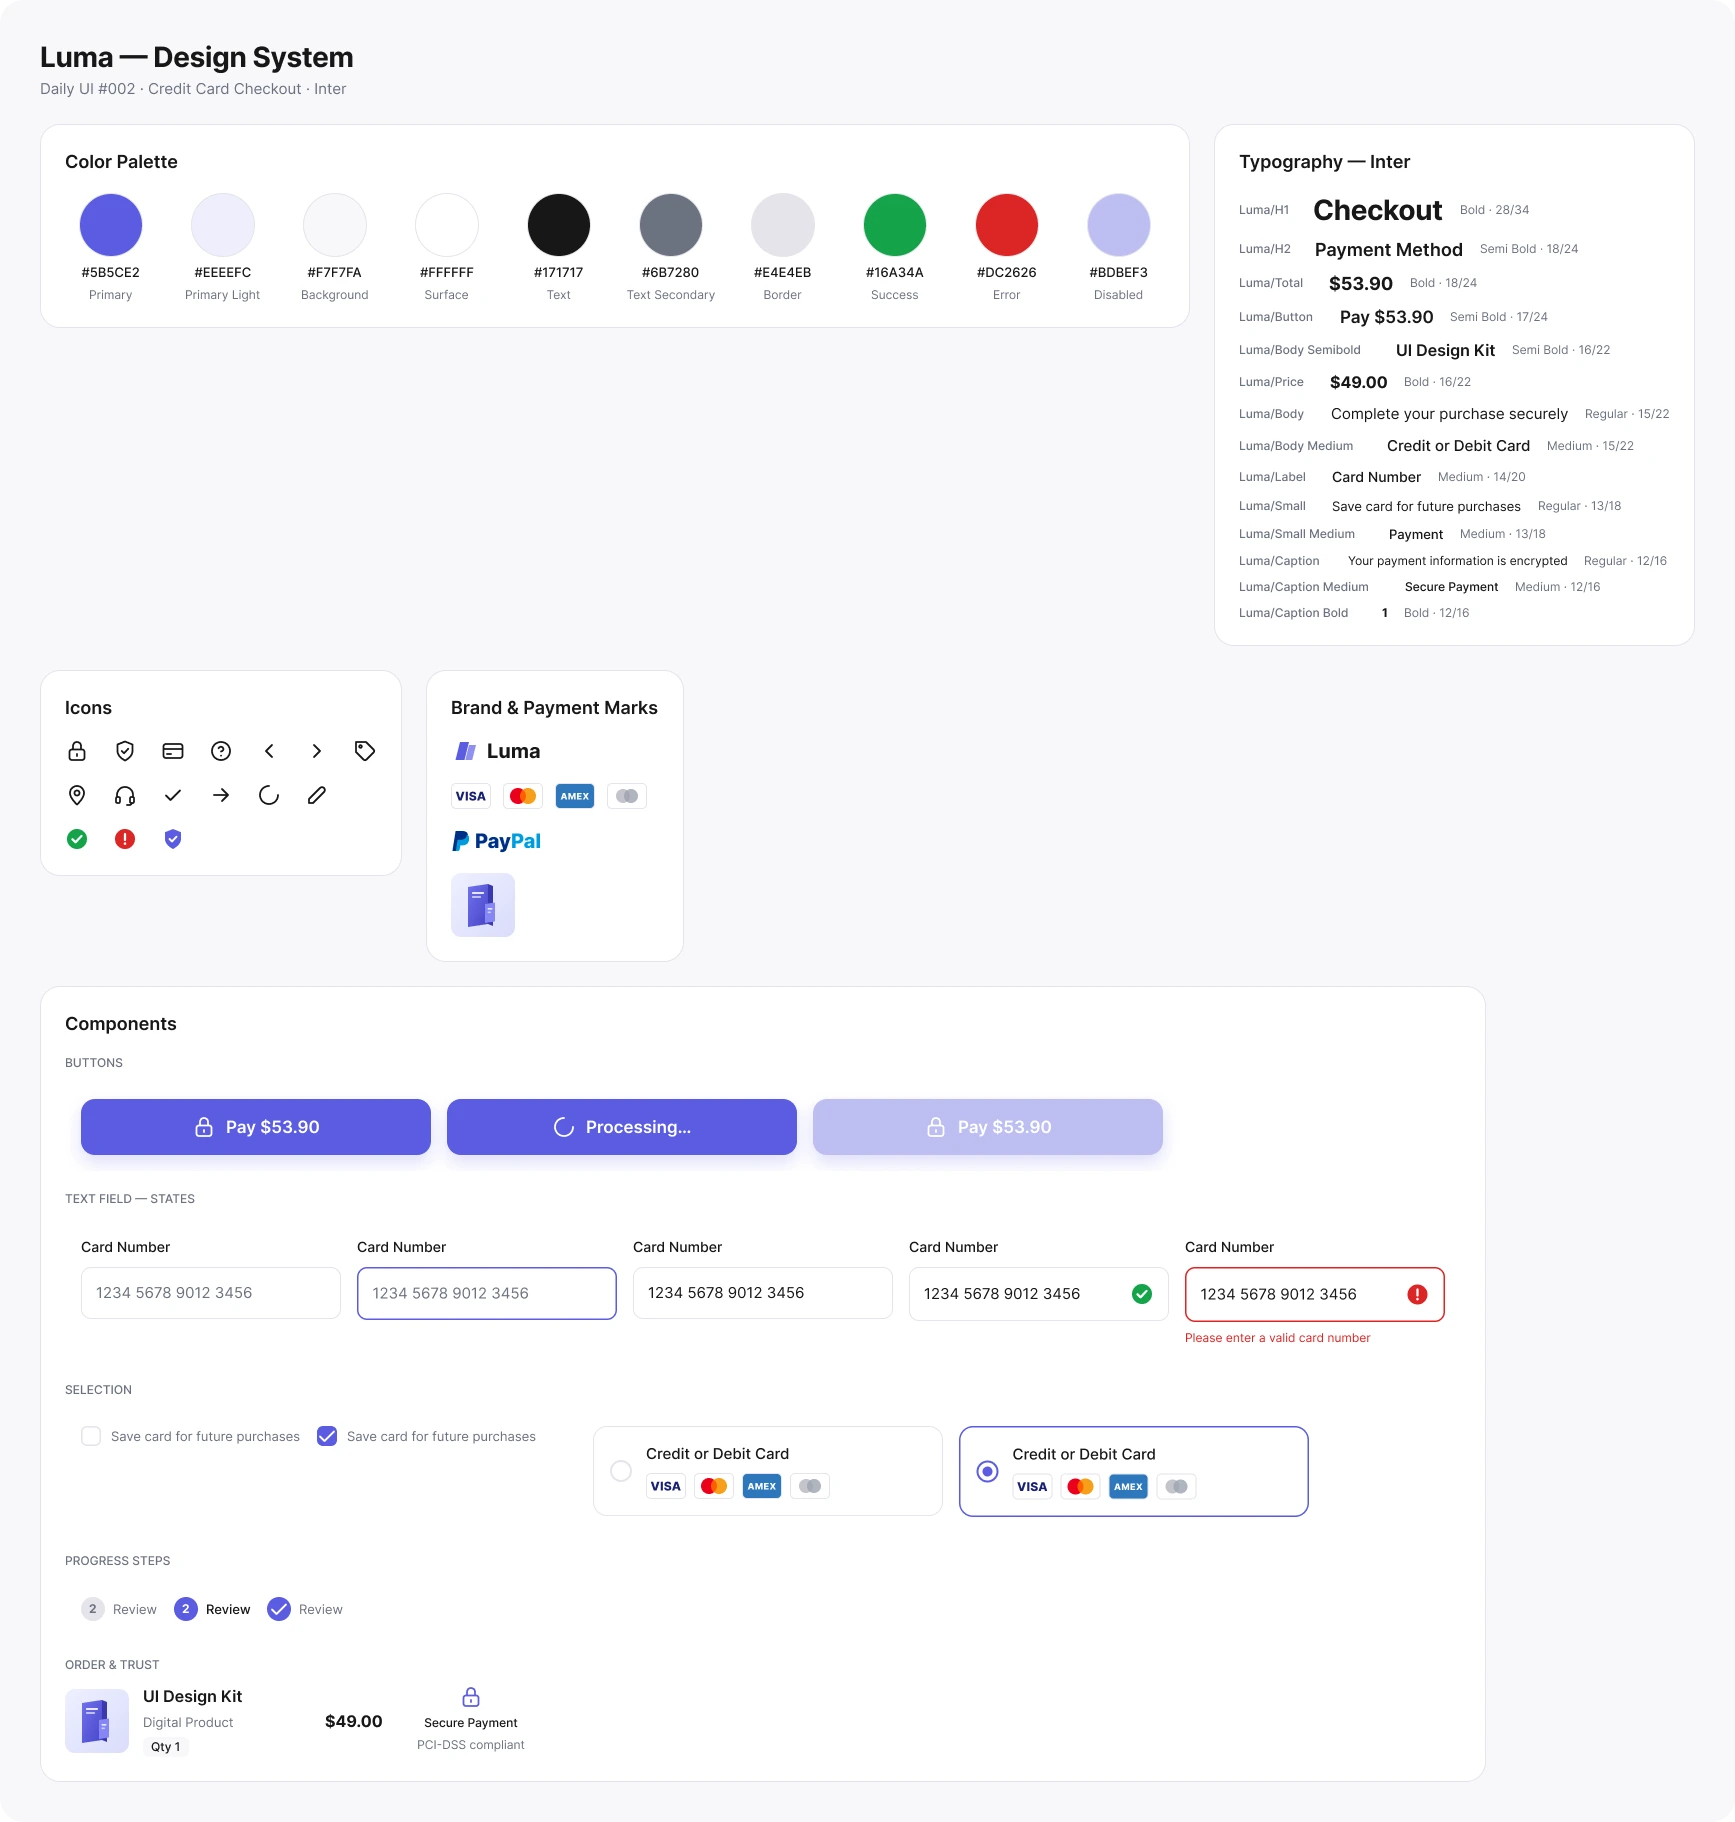Click the loading spinner icon in Icons panel
This screenshot has height=1822, width=1735.
coord(269,795)
